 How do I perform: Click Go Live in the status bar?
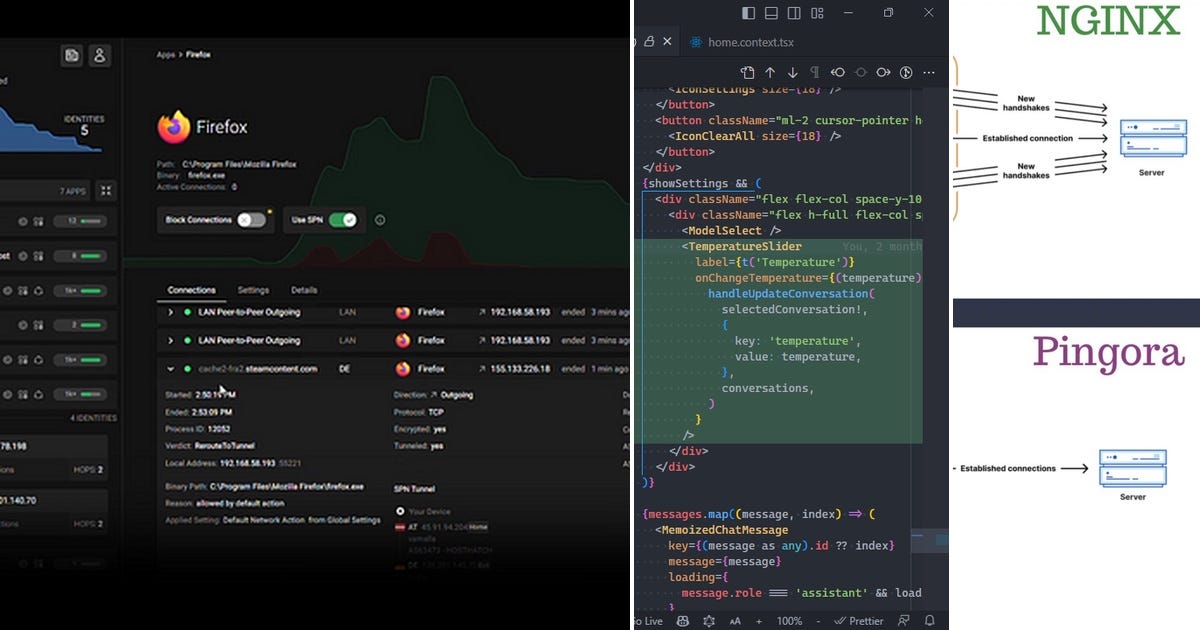[x=648, y=621]
